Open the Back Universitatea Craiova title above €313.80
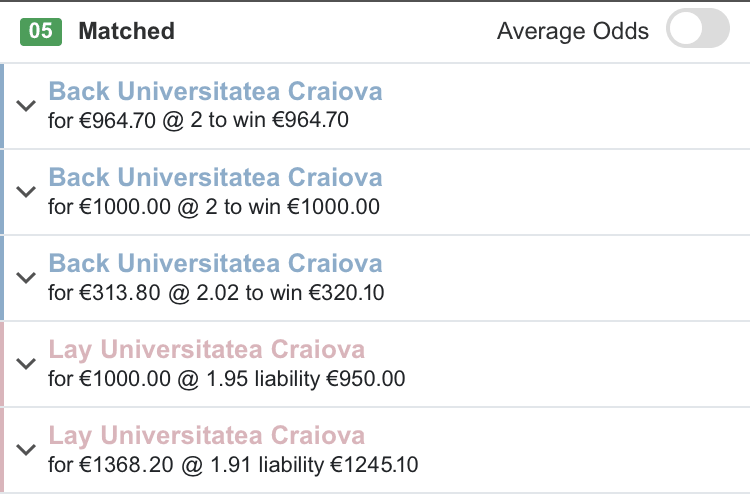The height and width of the screenshot is (494, 750). [x=215, y=264]
